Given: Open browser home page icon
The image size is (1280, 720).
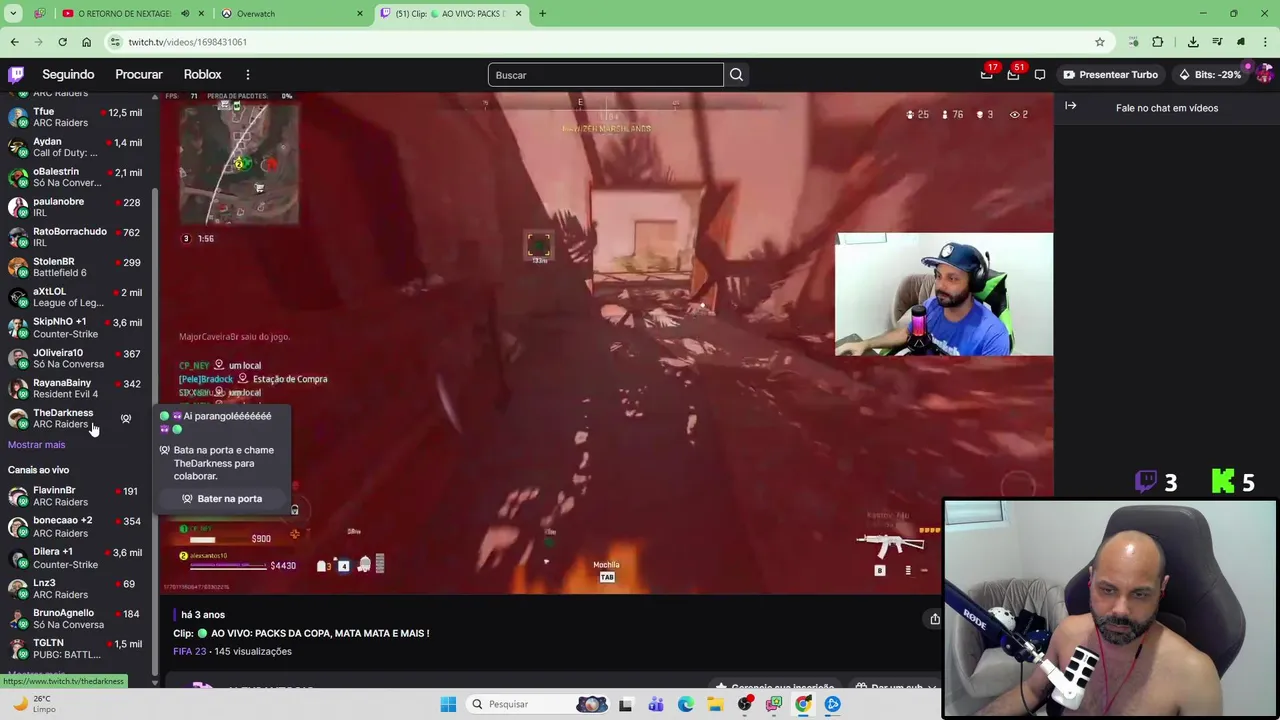Looking at the screenshot, I should pos(86,42).
